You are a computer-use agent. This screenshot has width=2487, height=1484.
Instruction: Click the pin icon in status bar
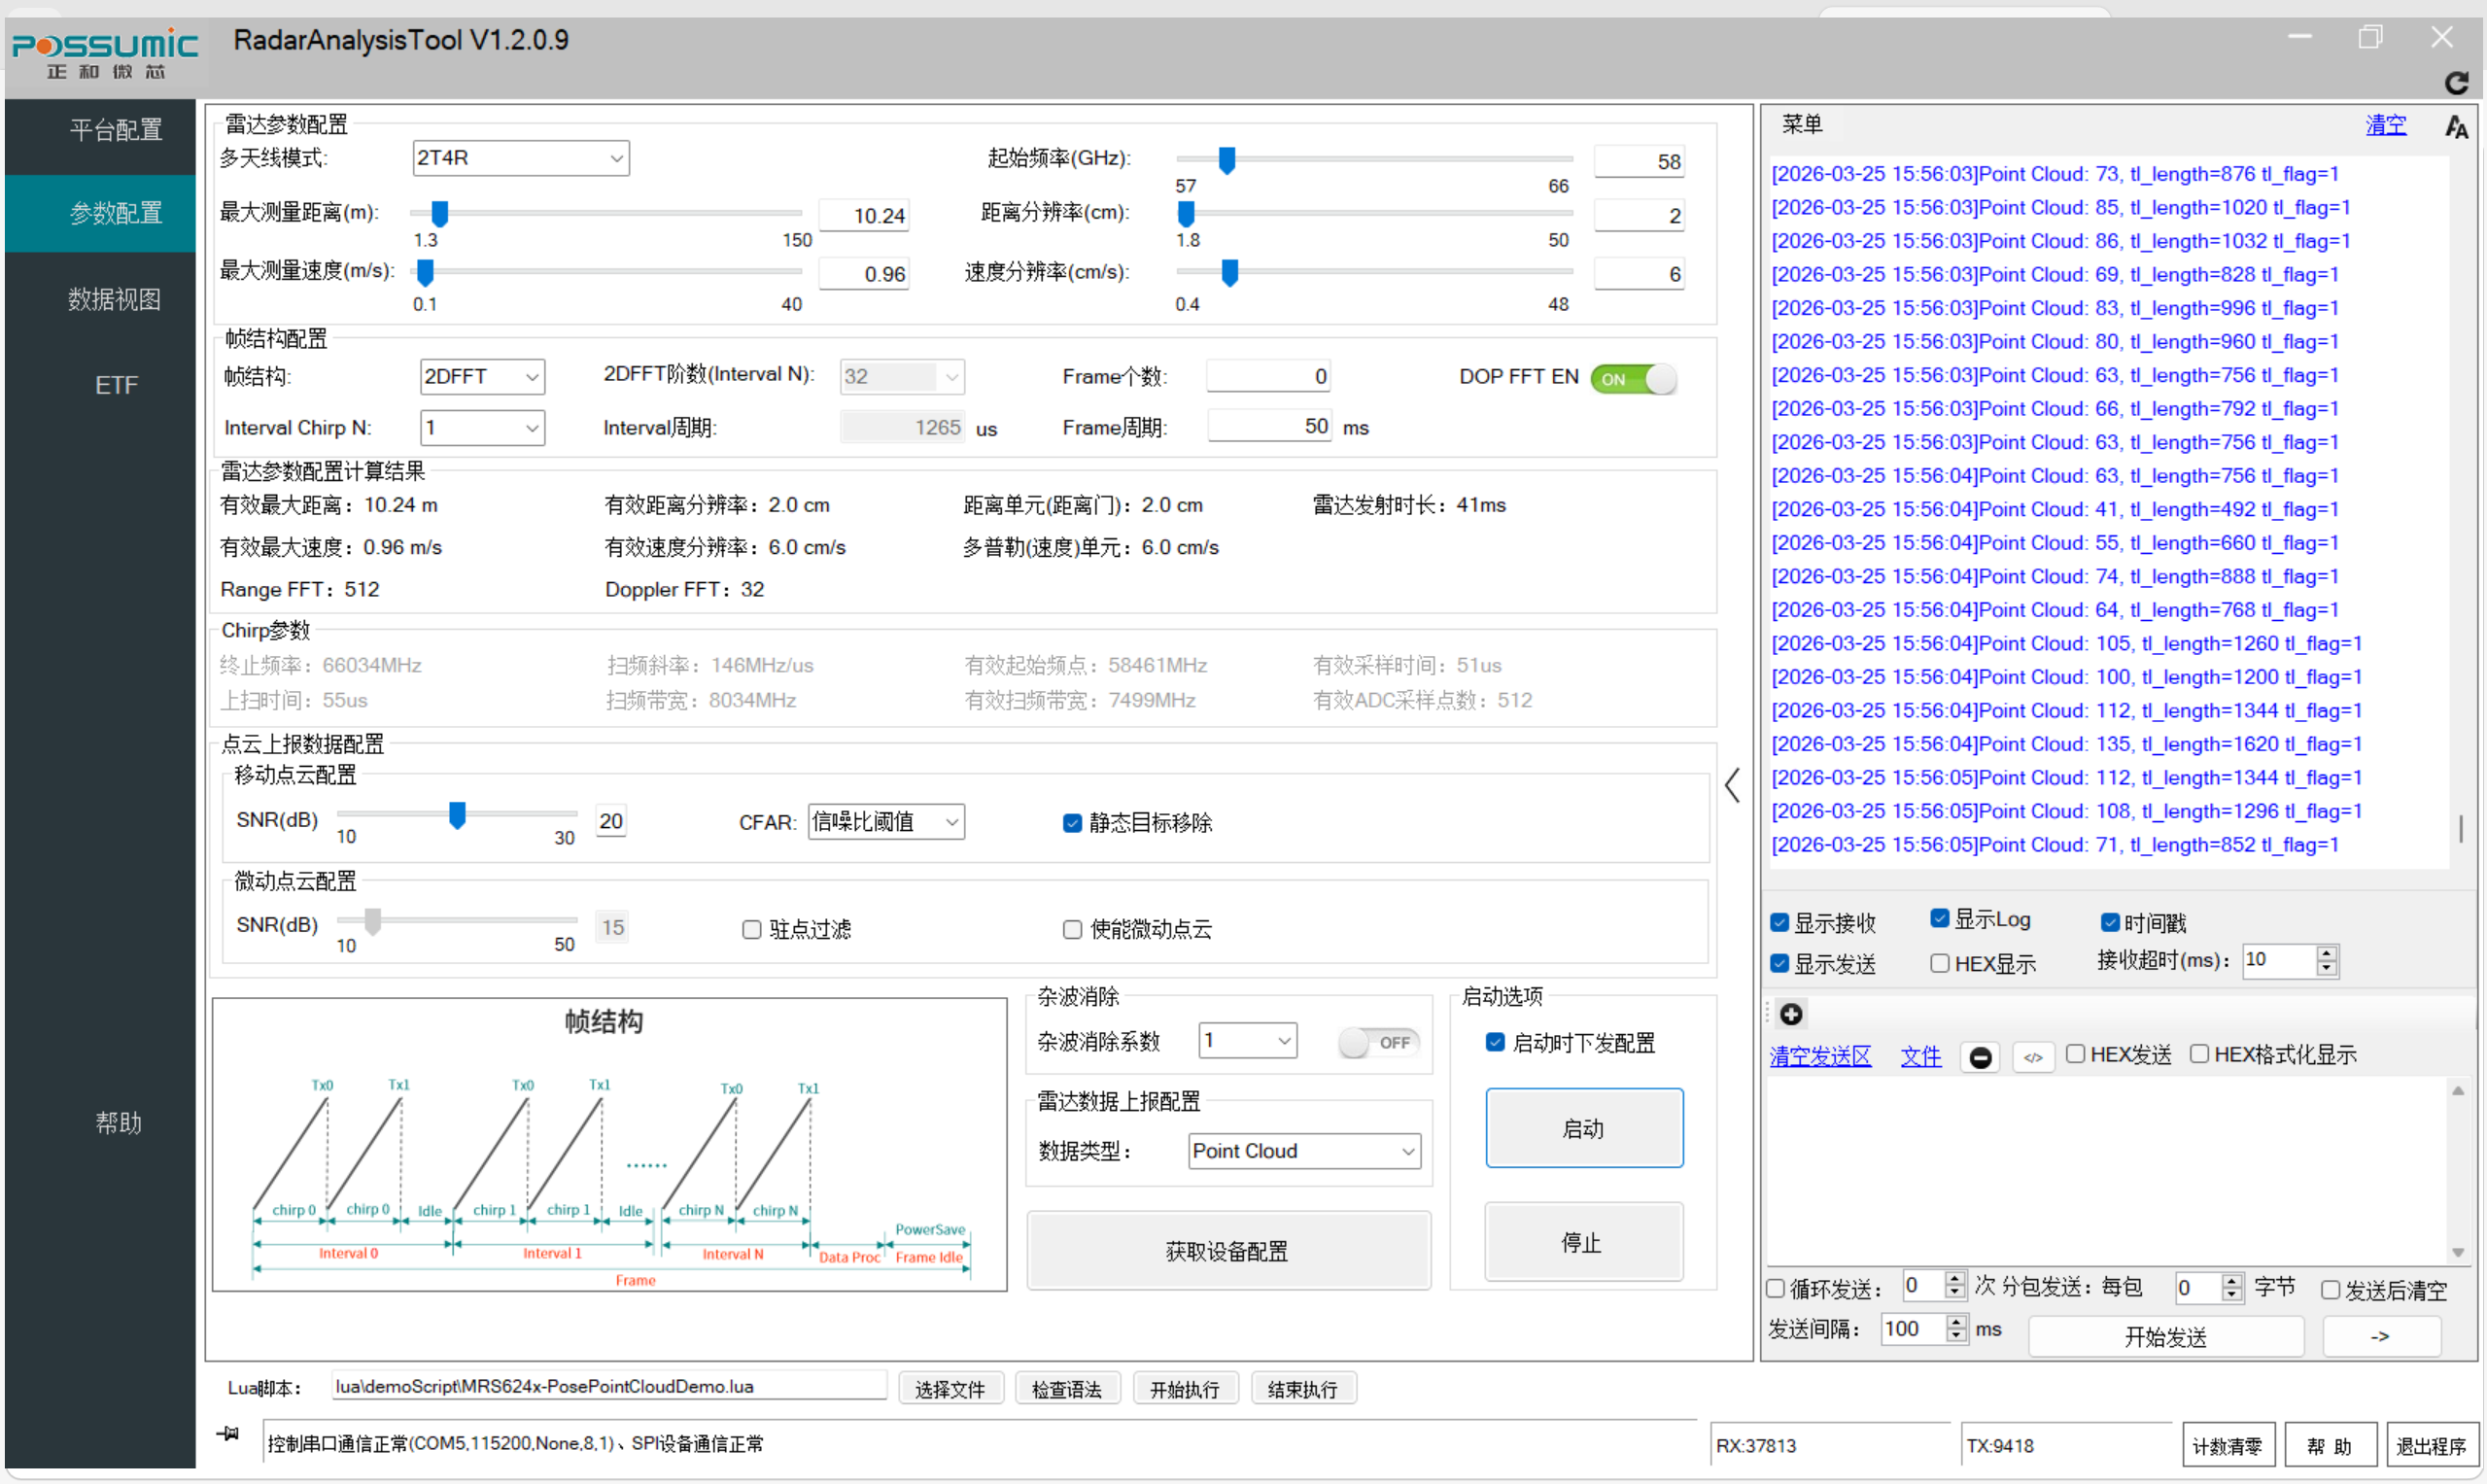point(228,1433)
